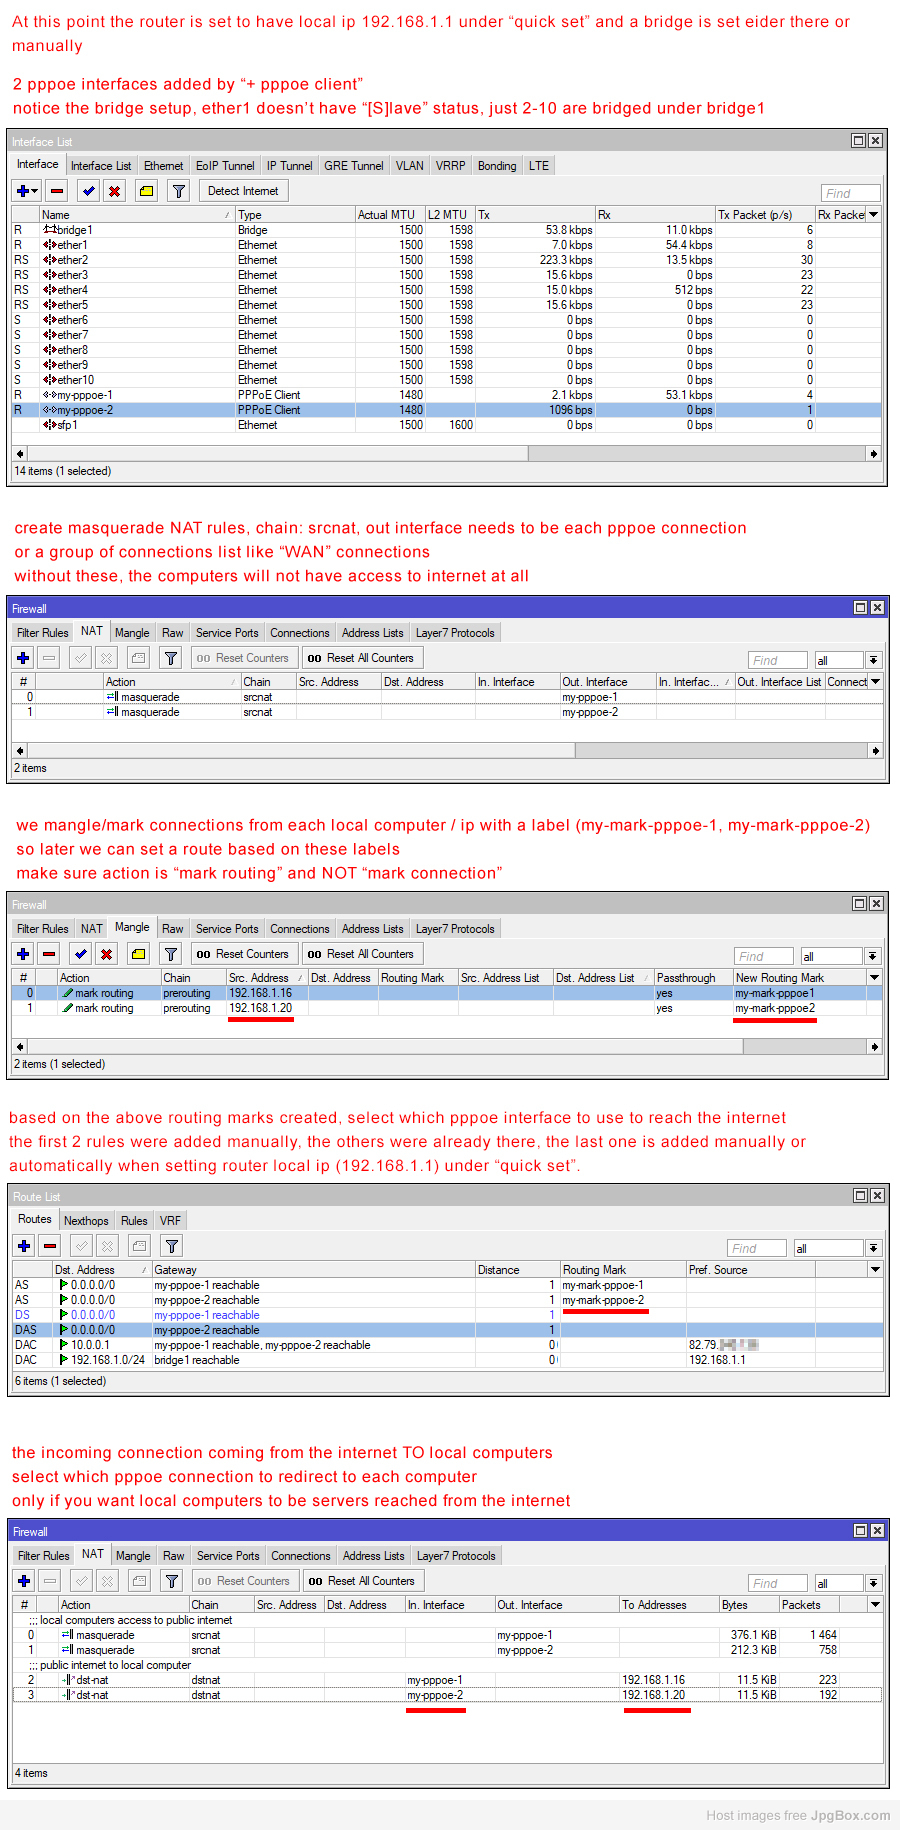The width and height of the screenshot is (900, 1830).
Task: Click the blue checkmark enable icon in Firewall Mangle window
Action: 81,954
